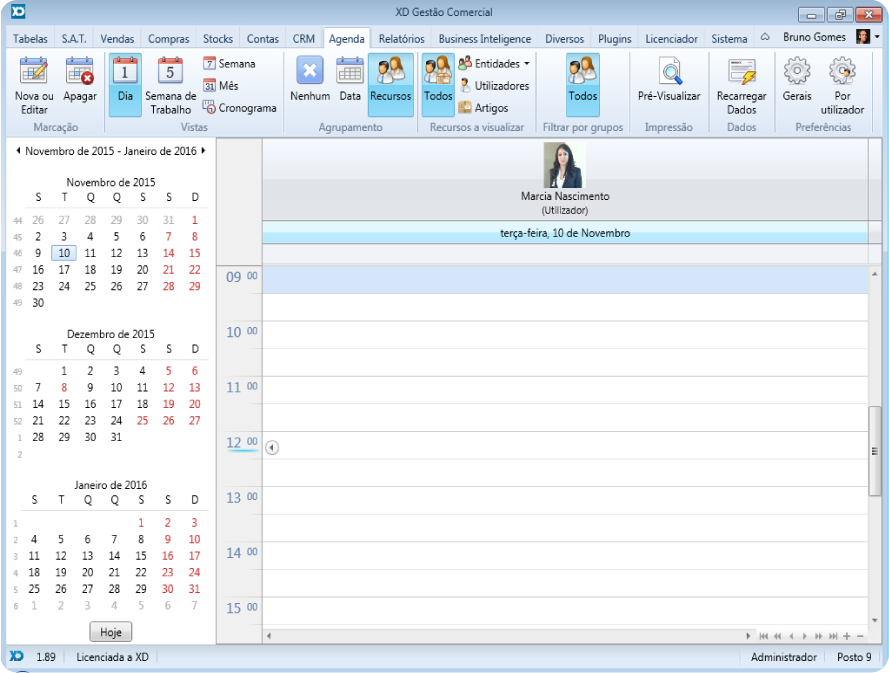Switch to the CRM tab
The width and height of the screenshot is (889, 673).
[304, 39]
